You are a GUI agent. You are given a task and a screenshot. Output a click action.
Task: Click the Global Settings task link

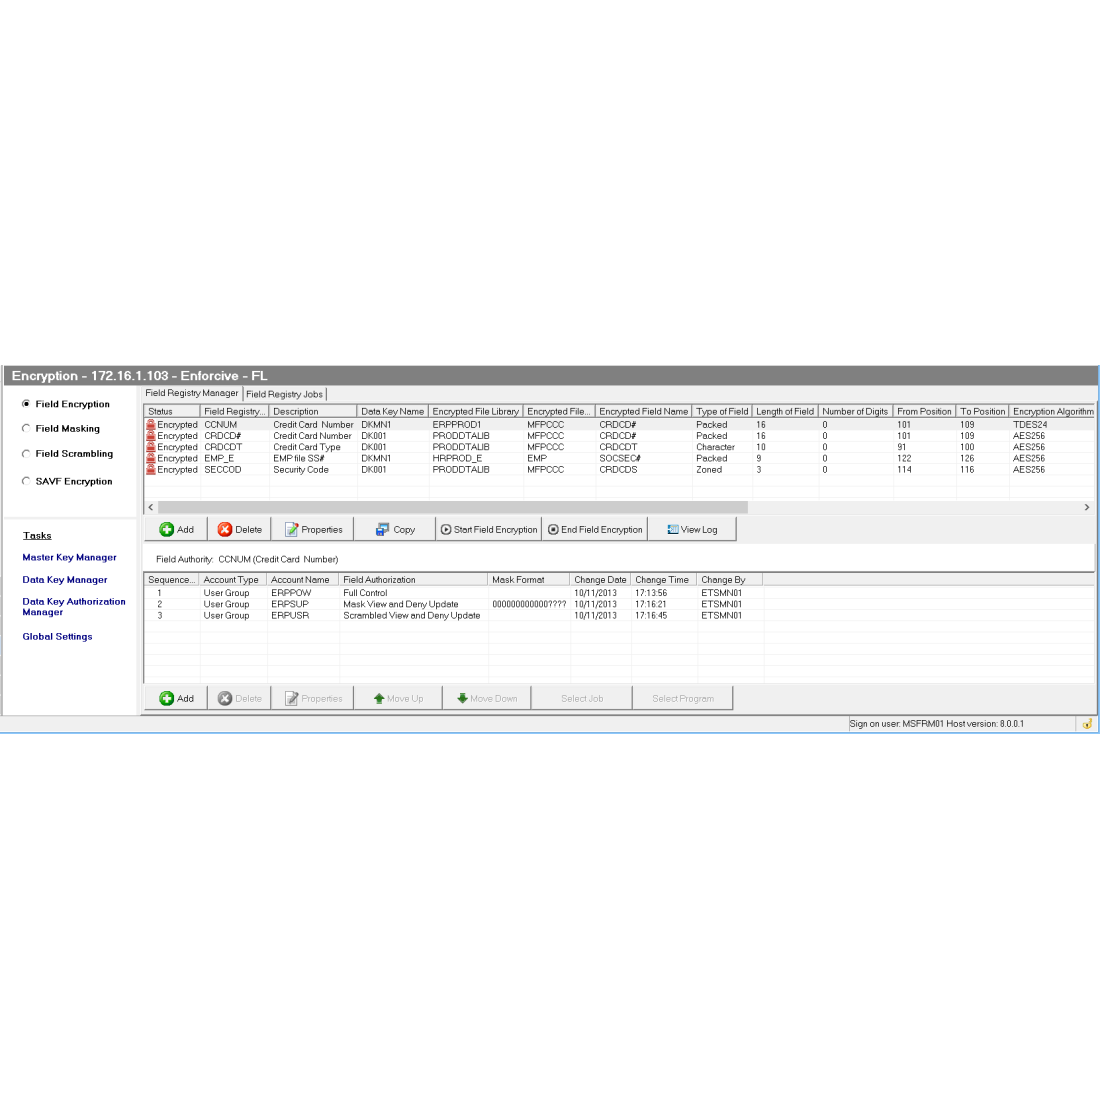coord(57,636)
